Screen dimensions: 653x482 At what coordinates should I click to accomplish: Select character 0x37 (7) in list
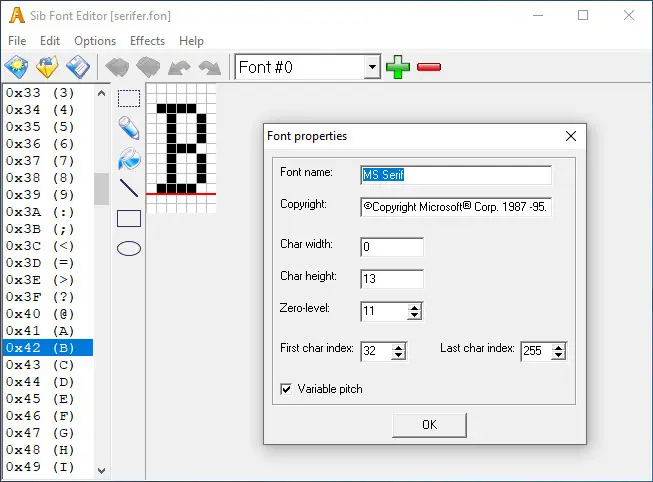click(47, 161)
